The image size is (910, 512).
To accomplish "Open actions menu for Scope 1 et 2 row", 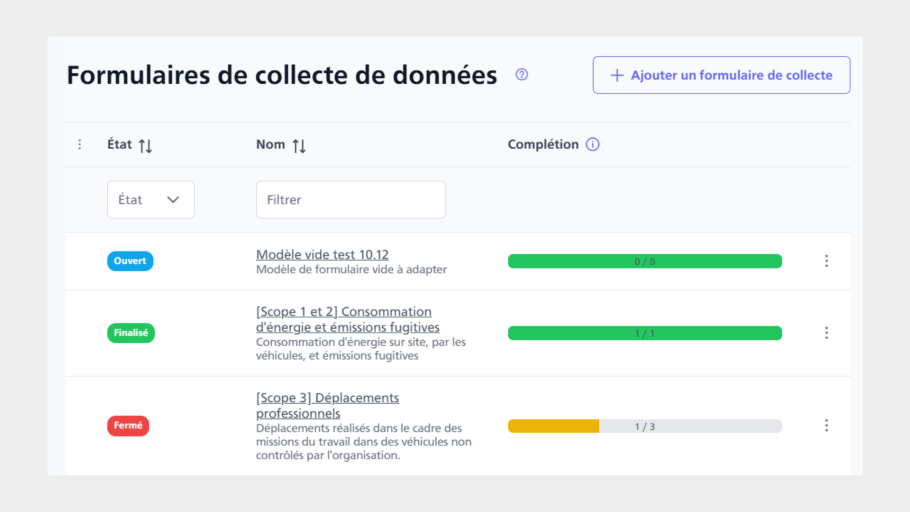I will [826, 333].
